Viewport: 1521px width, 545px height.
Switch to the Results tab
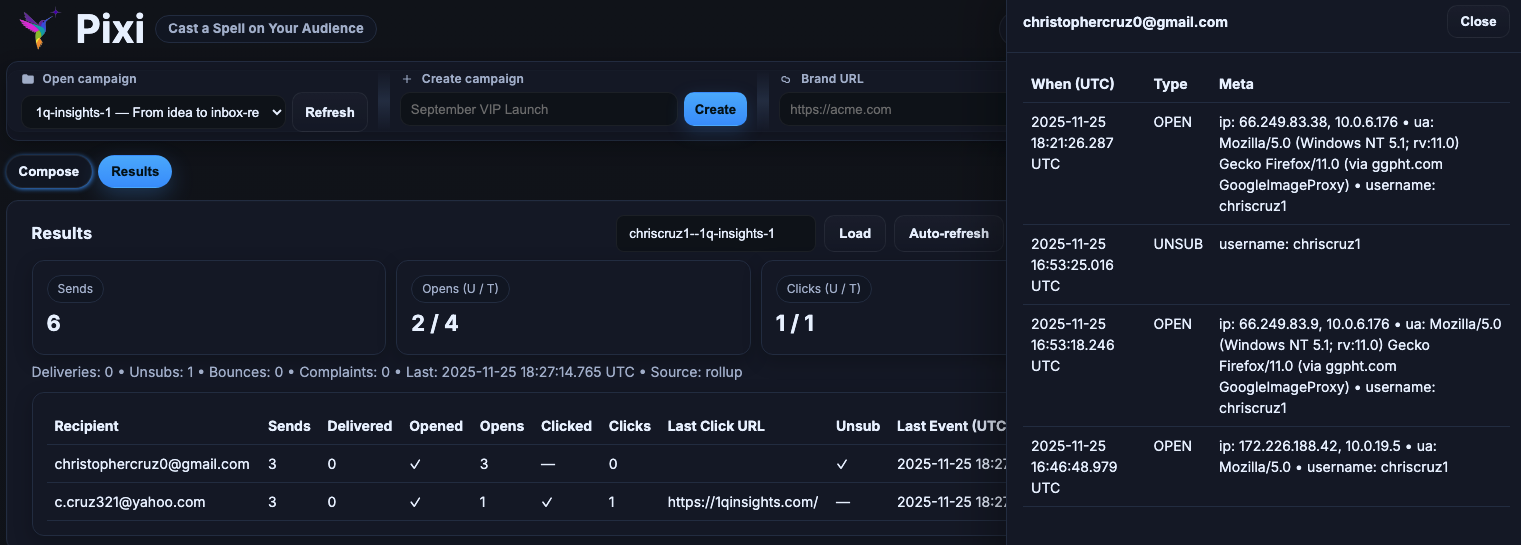(135, 172)
